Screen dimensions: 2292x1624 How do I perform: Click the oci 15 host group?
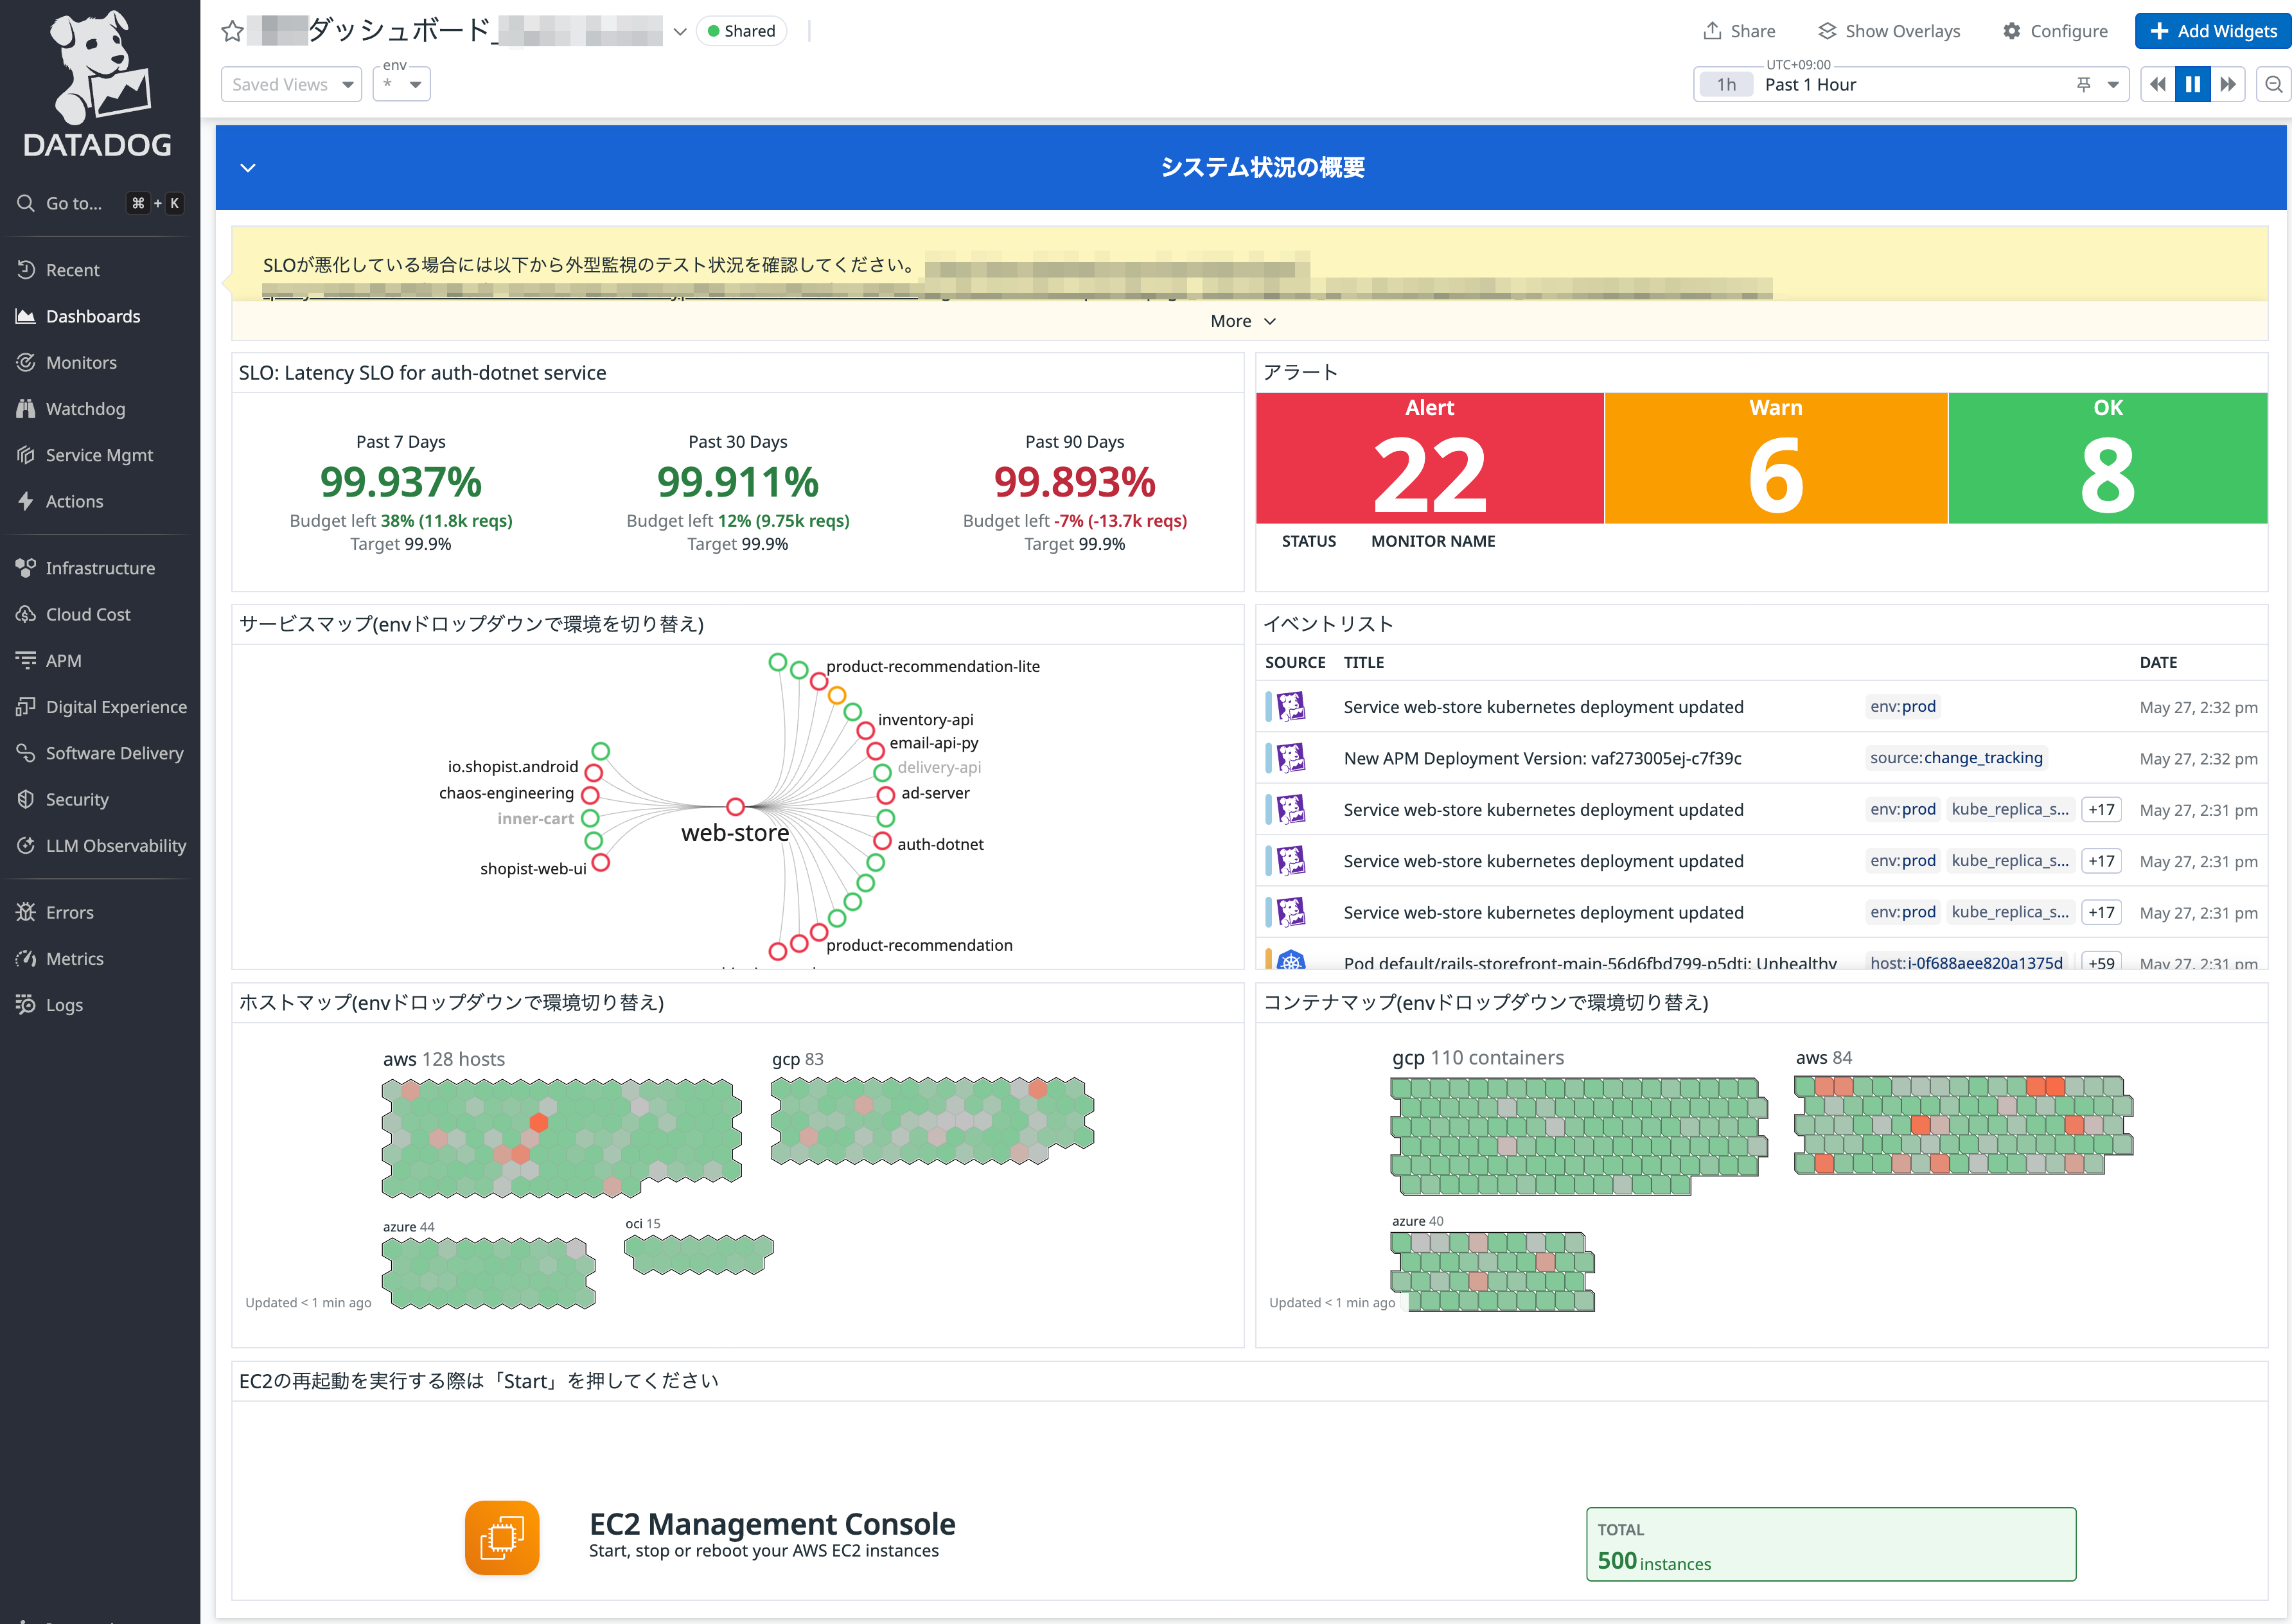click(698, 1255)
